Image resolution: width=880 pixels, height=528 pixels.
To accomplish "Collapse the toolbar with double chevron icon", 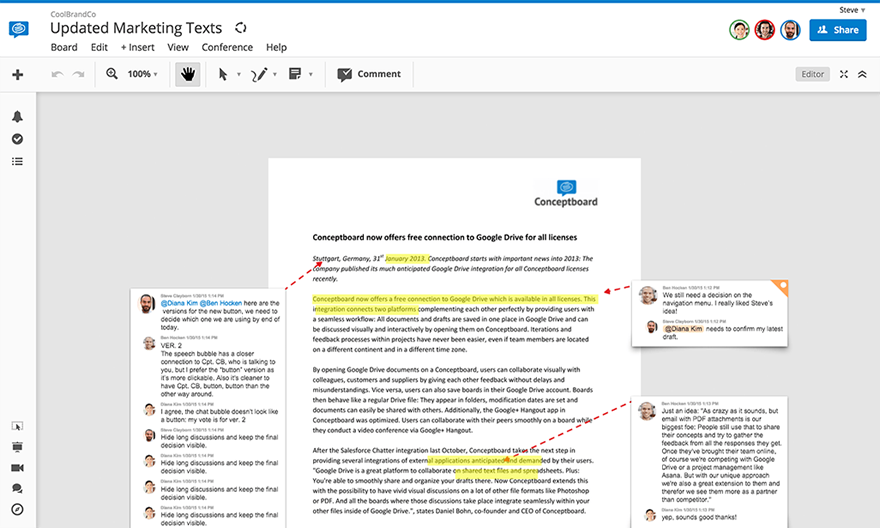I will click(x=862, y=74).
